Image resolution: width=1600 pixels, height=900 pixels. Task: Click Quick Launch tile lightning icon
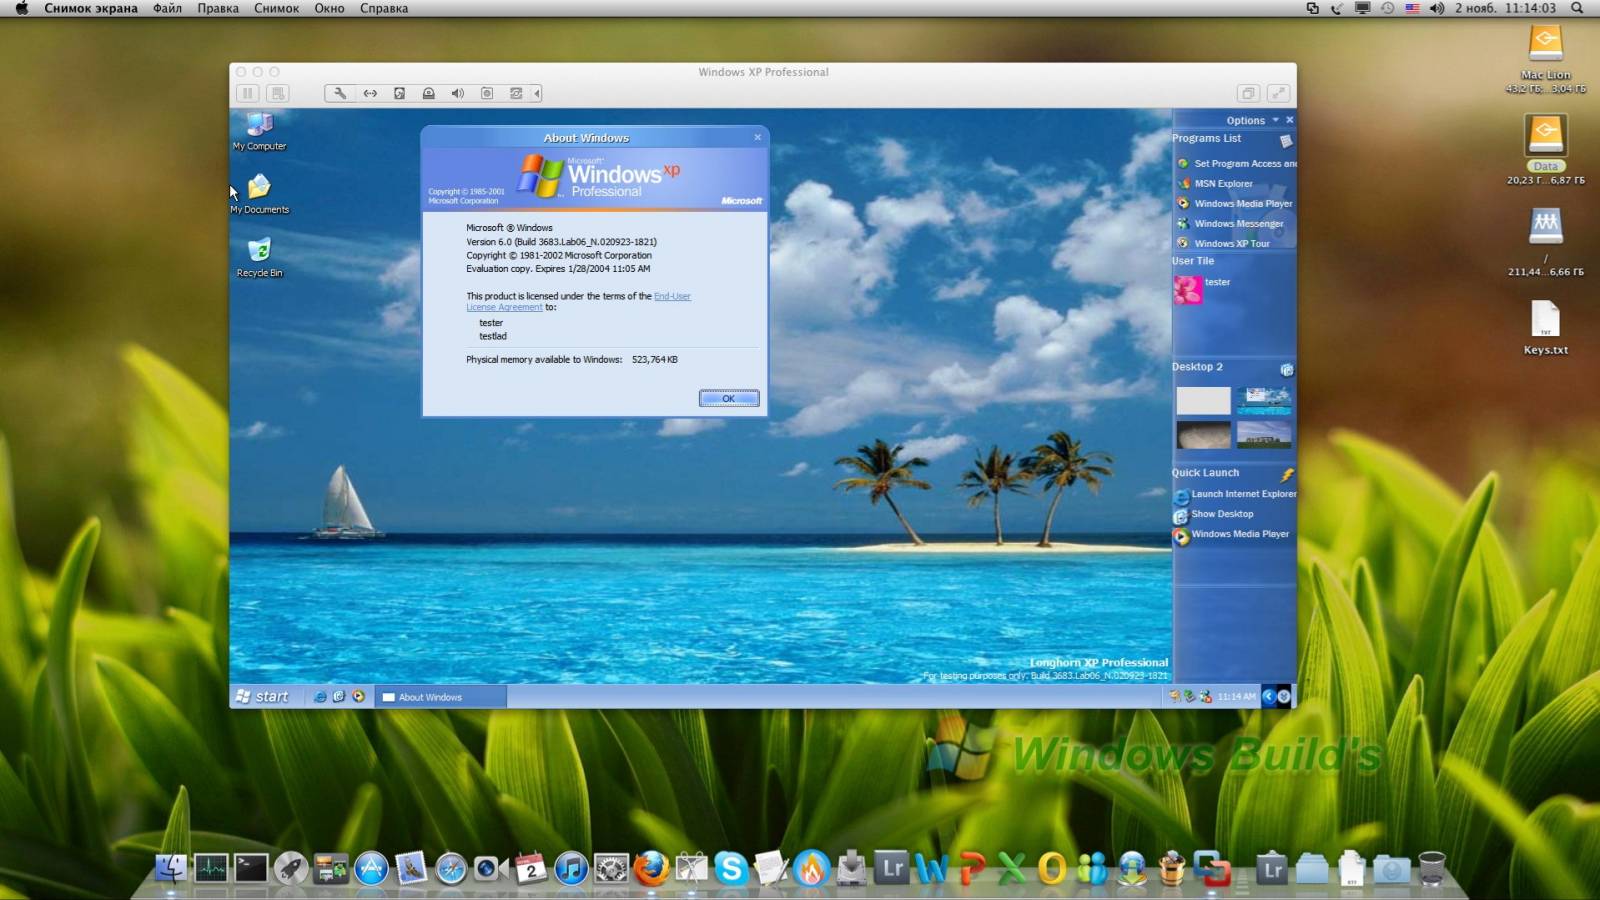[x=1287, y=474]
